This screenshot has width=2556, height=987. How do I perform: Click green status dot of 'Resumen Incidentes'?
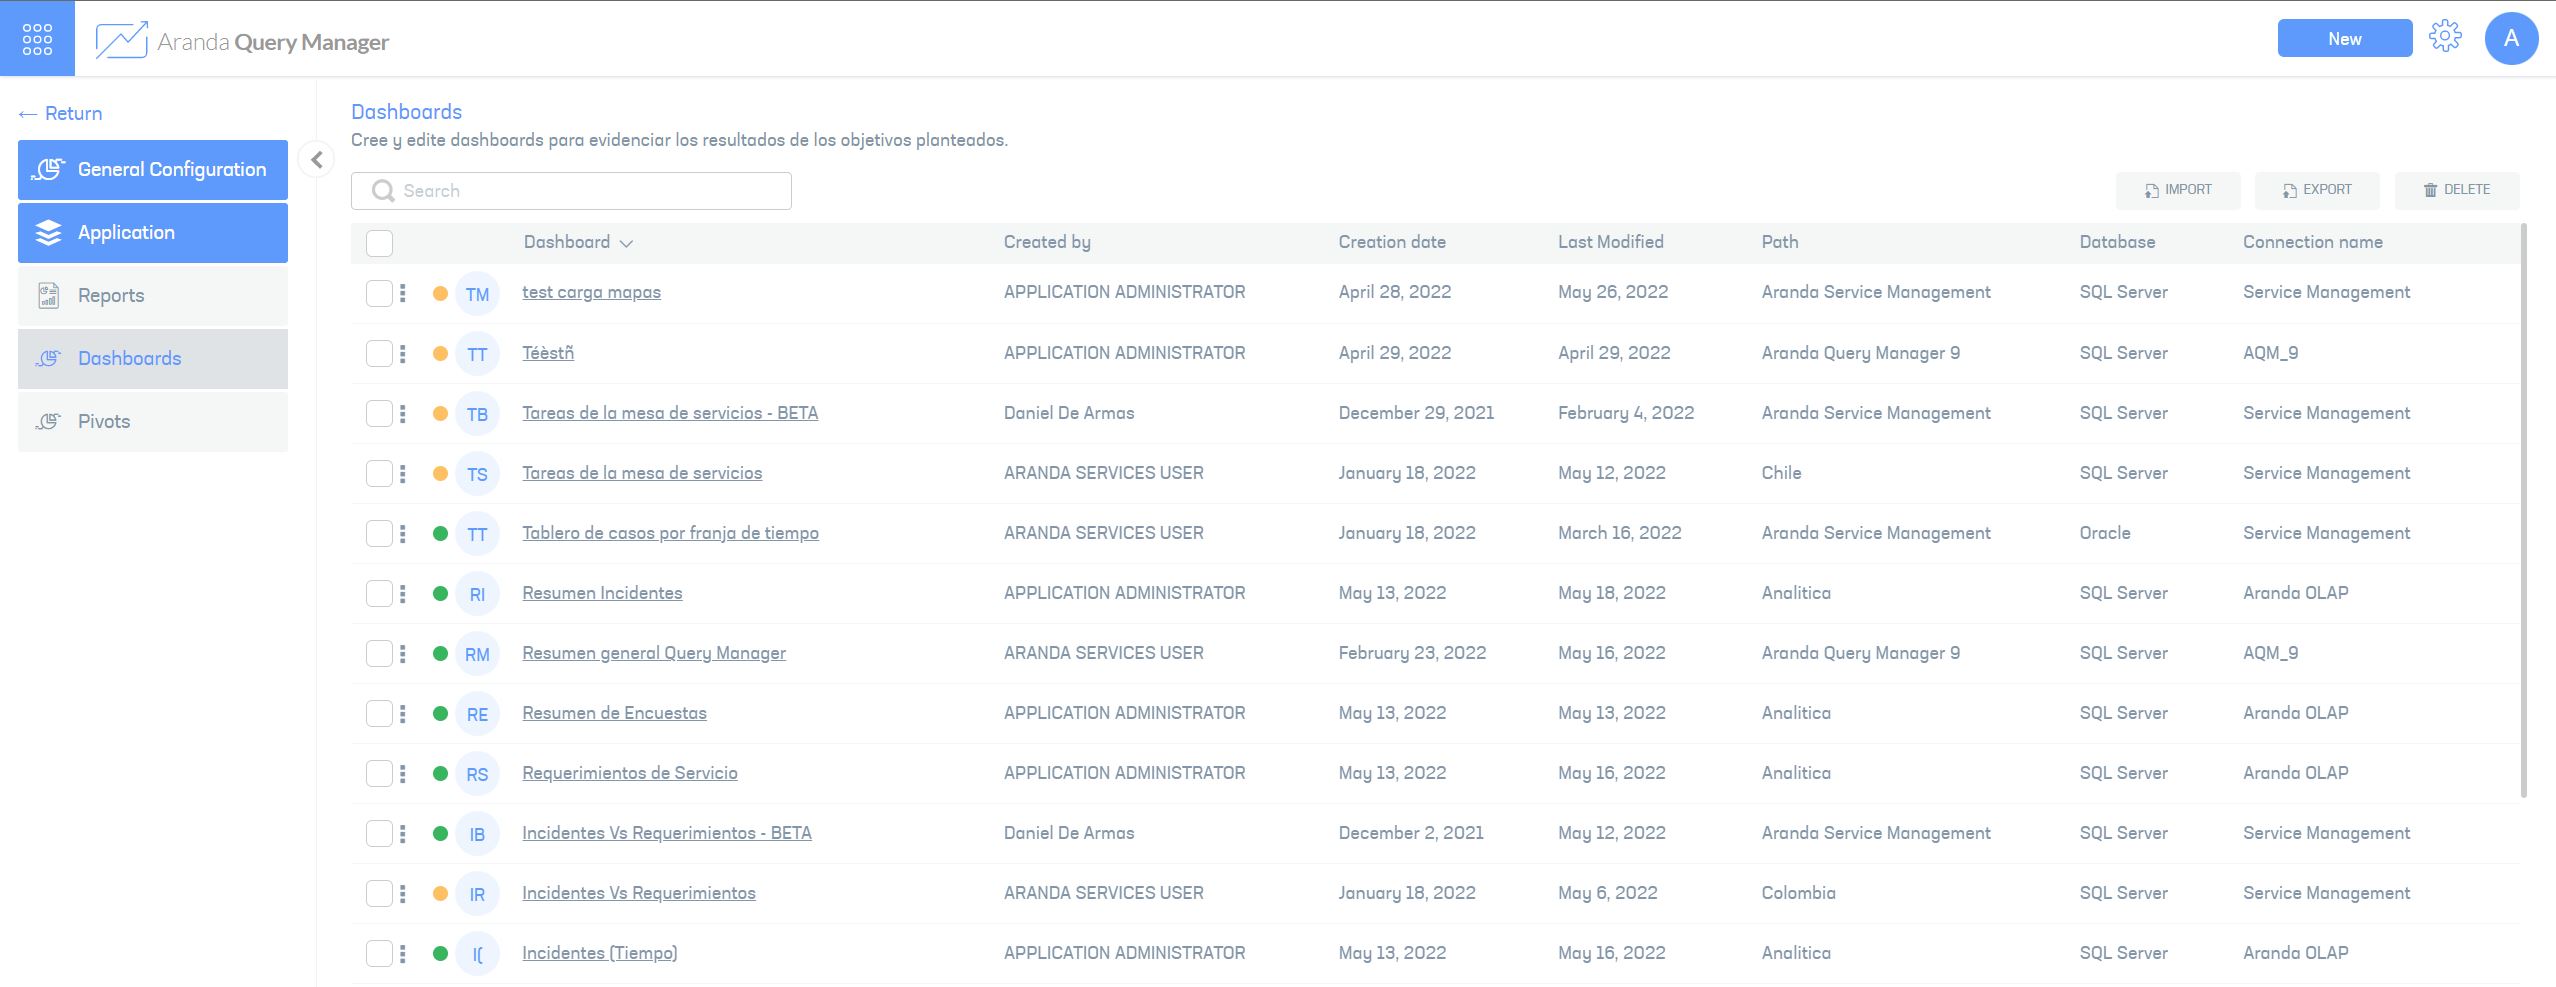pos(440,594)
